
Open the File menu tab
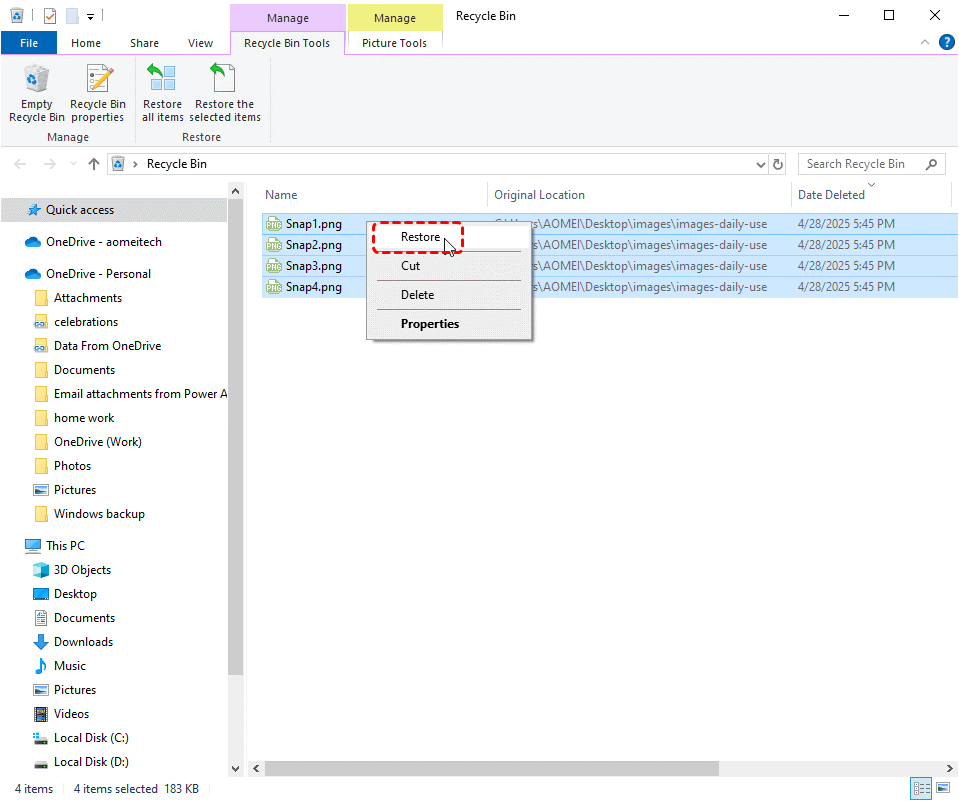(29, 43)
